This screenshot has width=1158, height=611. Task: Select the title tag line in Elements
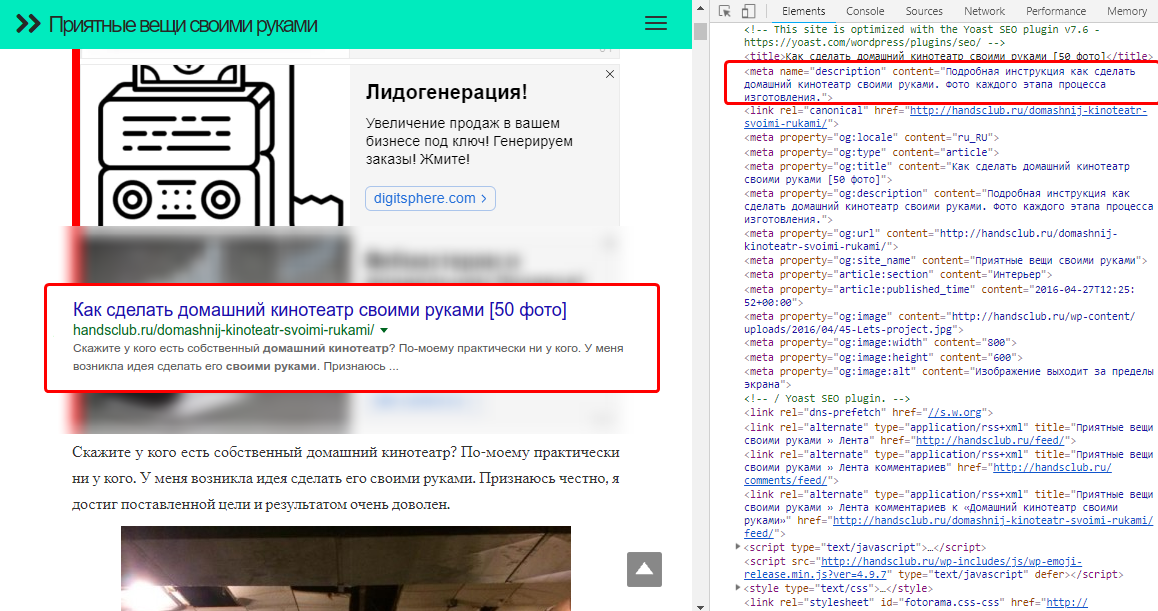(948, 56)
